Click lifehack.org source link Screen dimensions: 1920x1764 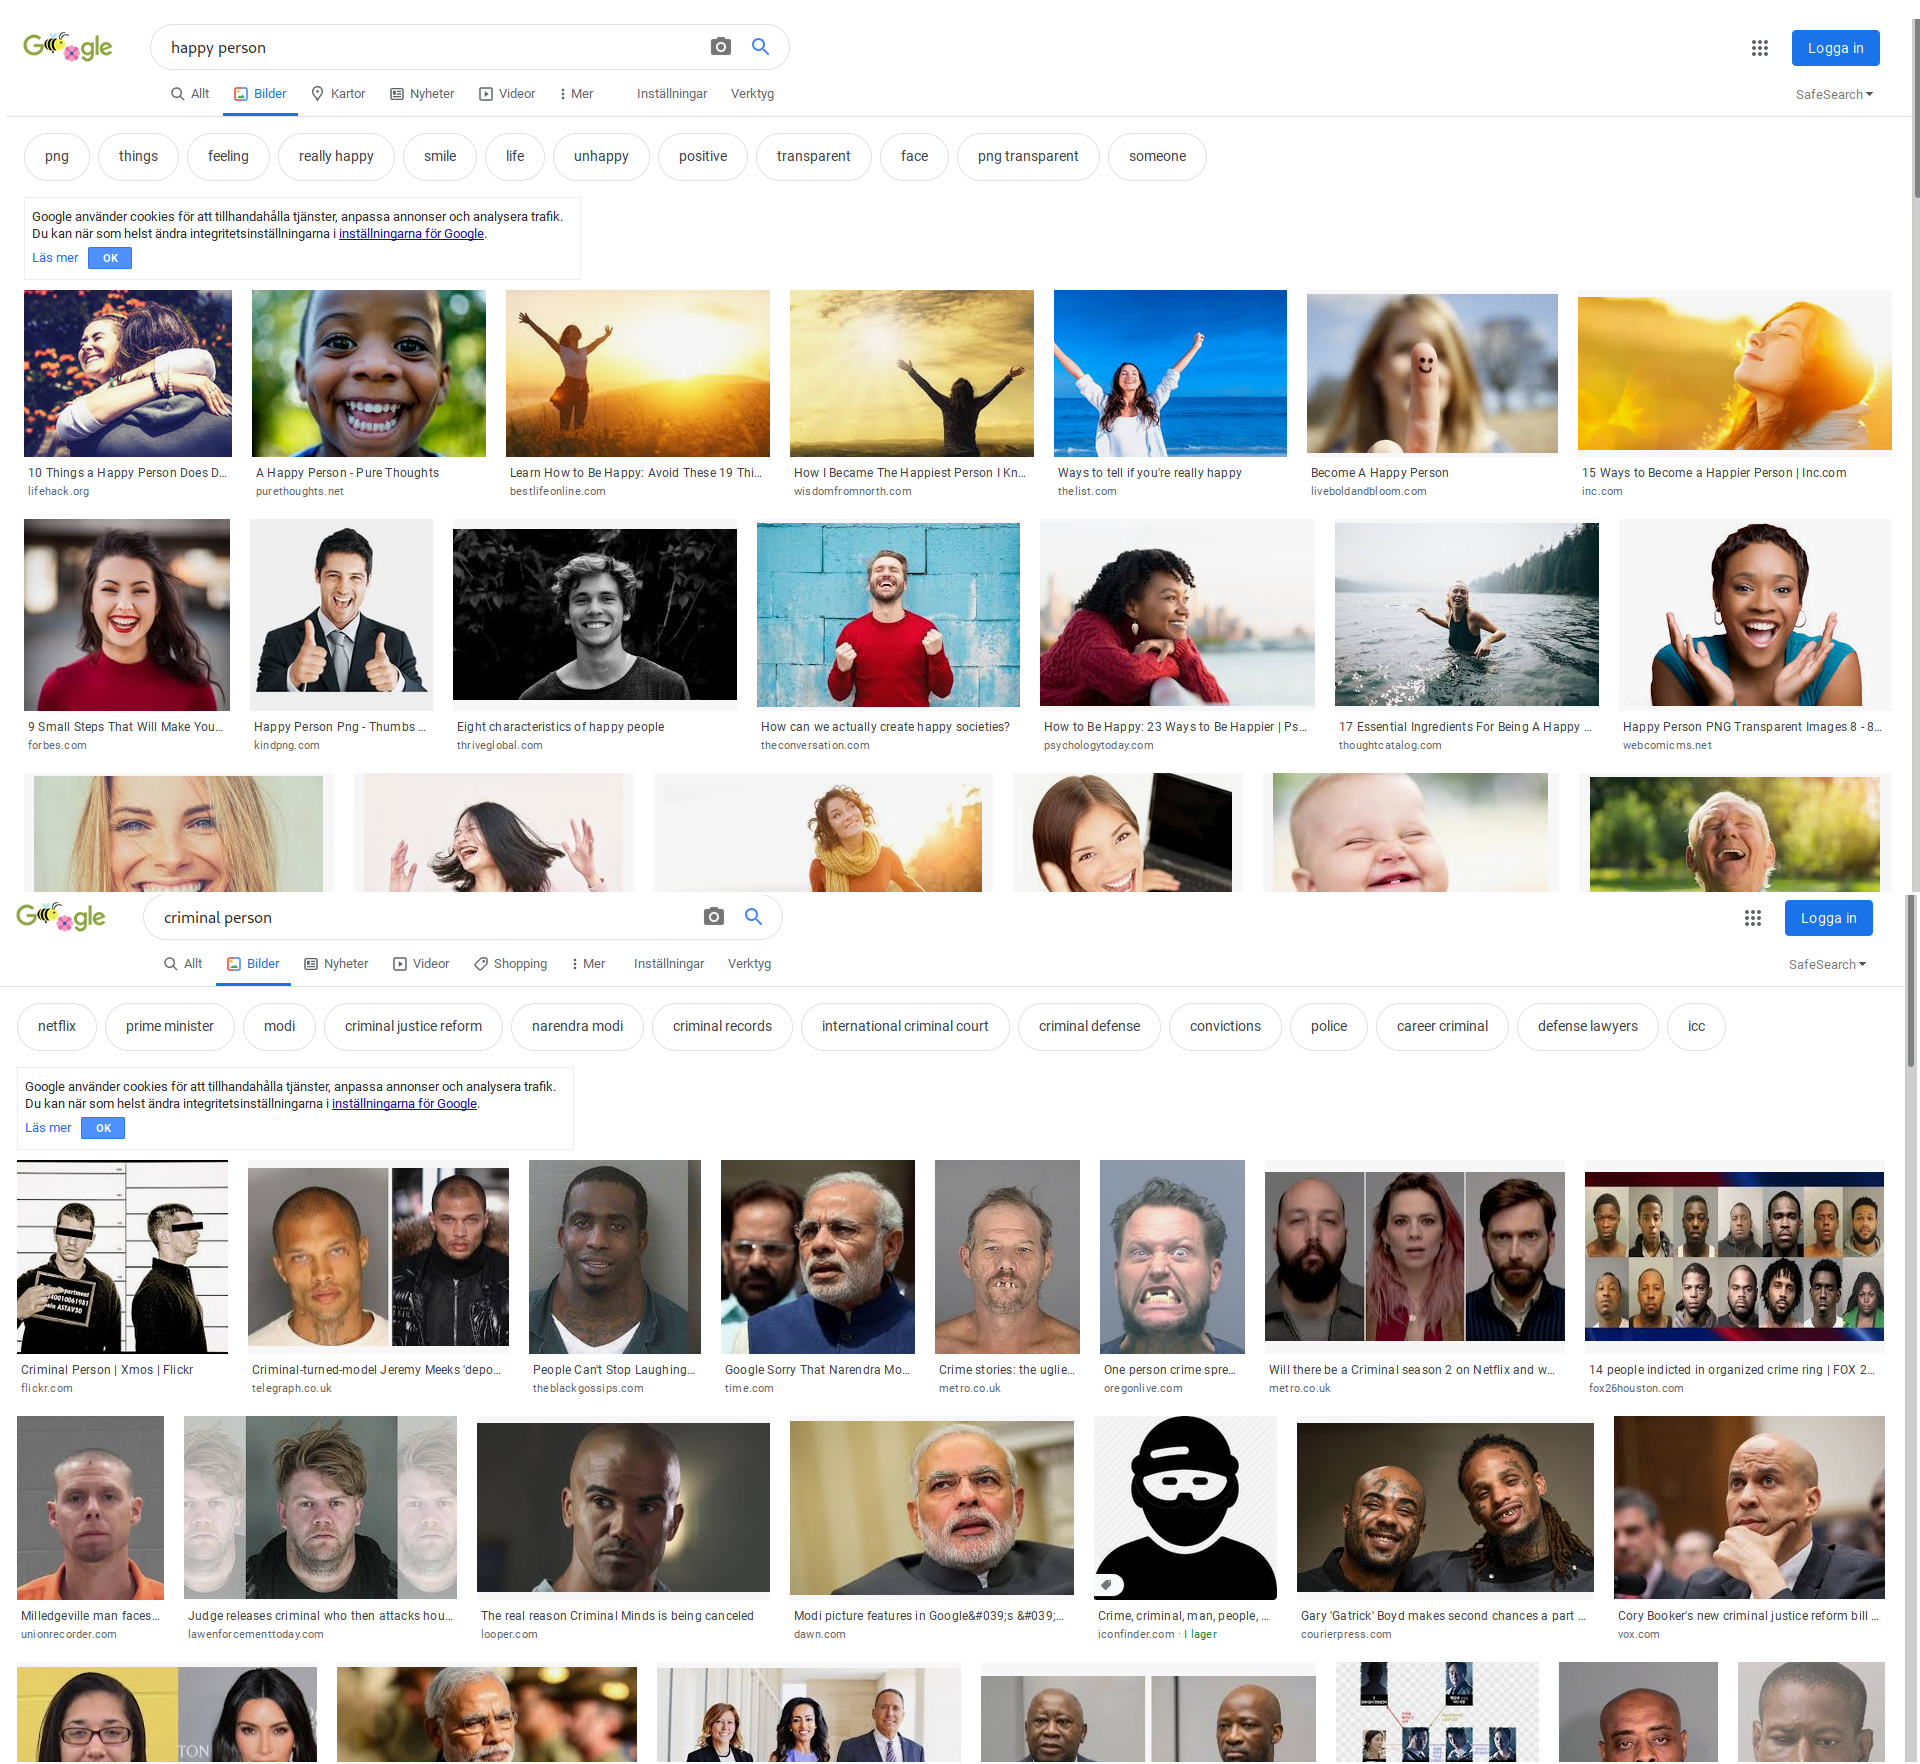pyautogui.click(x=59, y=492)
